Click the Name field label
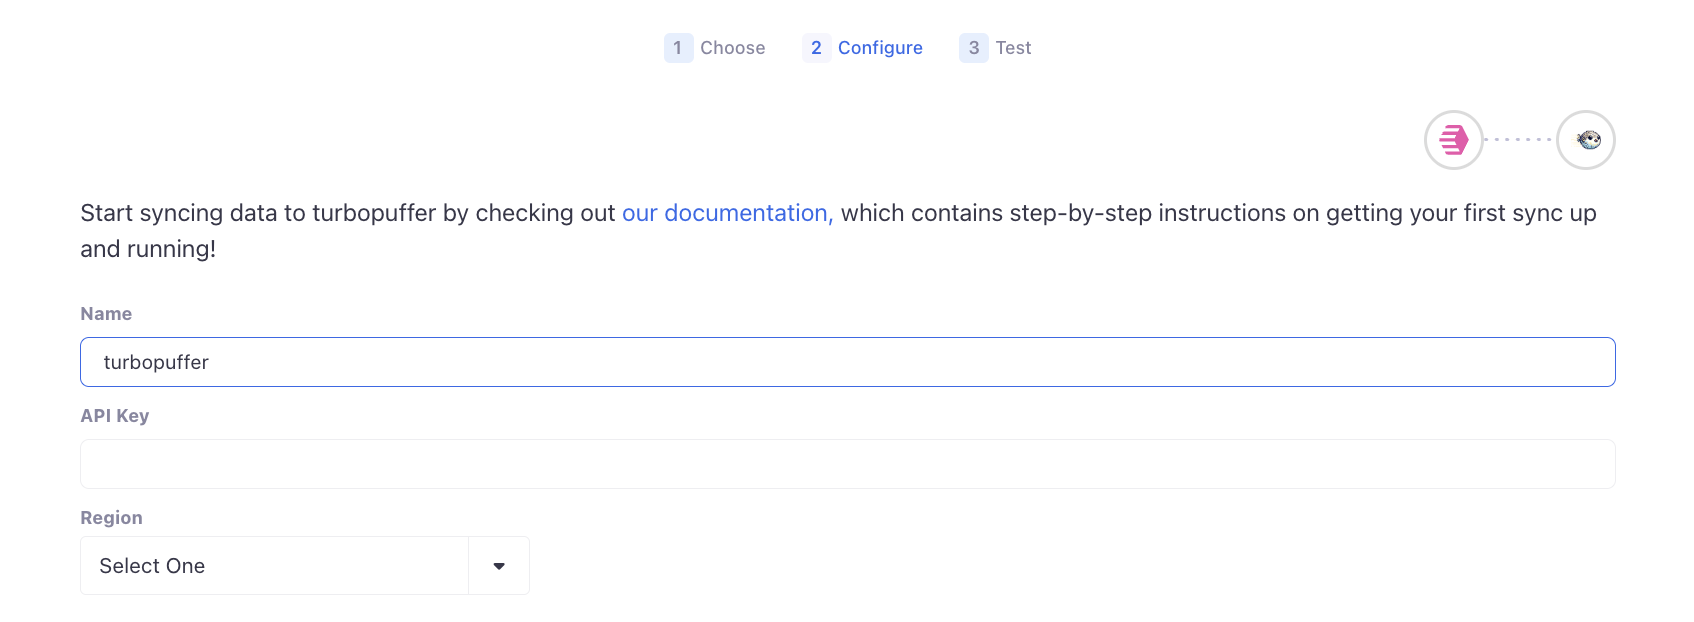This screenshot has width=1694, height=622. pyautogui.click(x=106, y=314)
